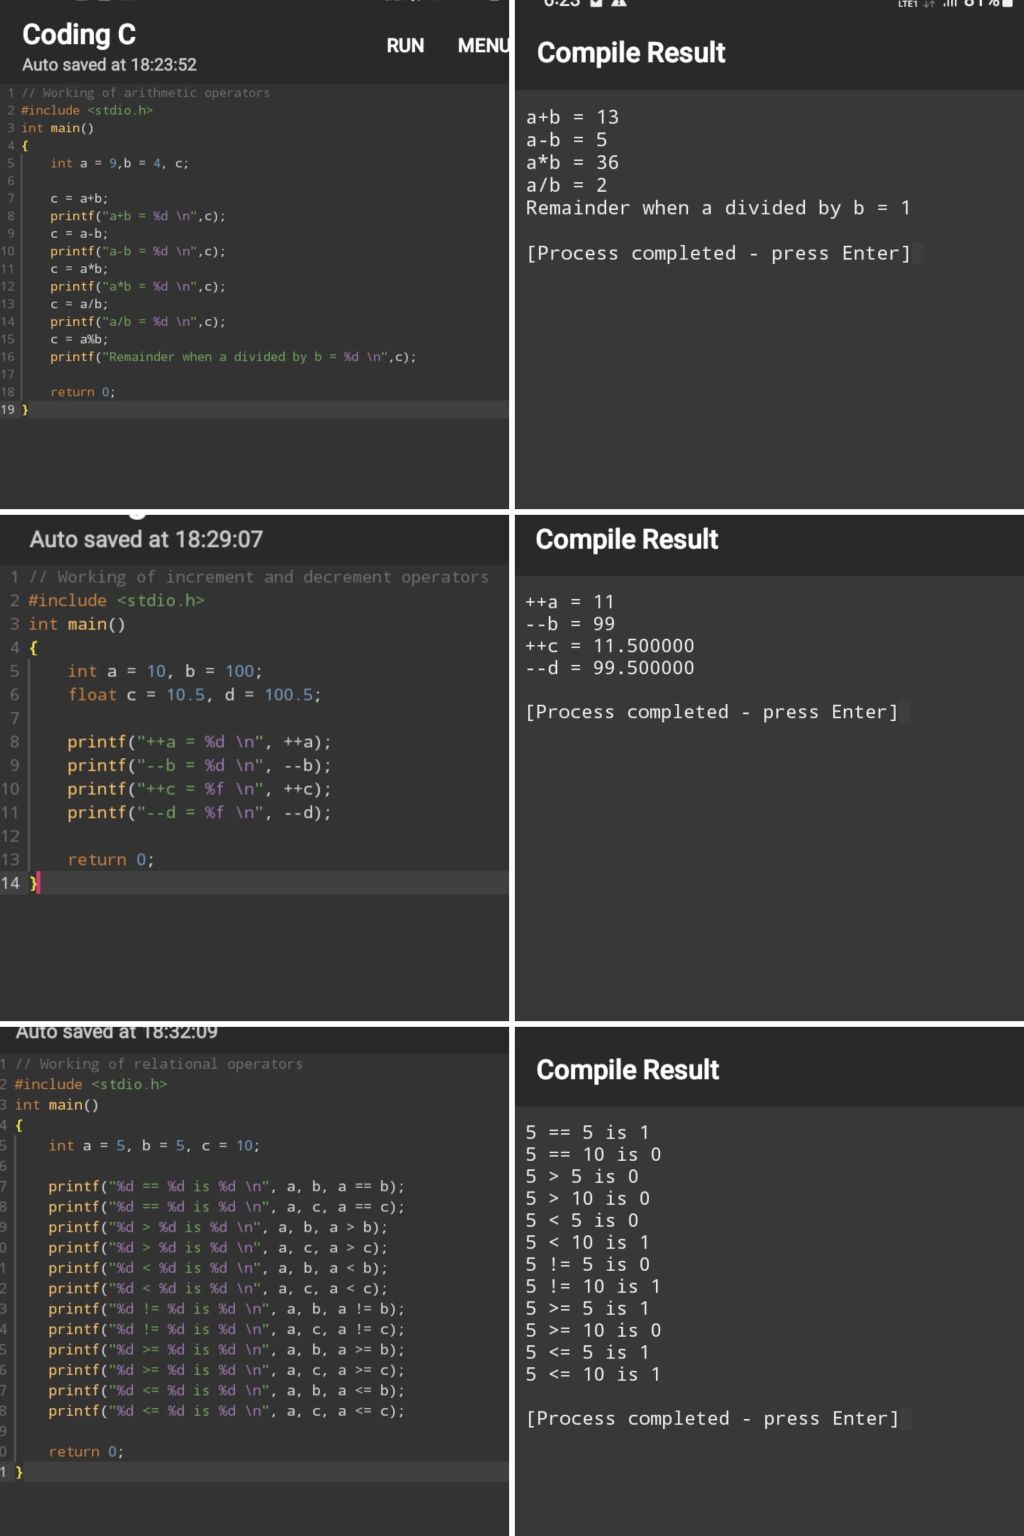1024x1536 pixels.
Task: Place cursor on 'int a = 9,b = 4, c;' line
Action: [119, 163]
